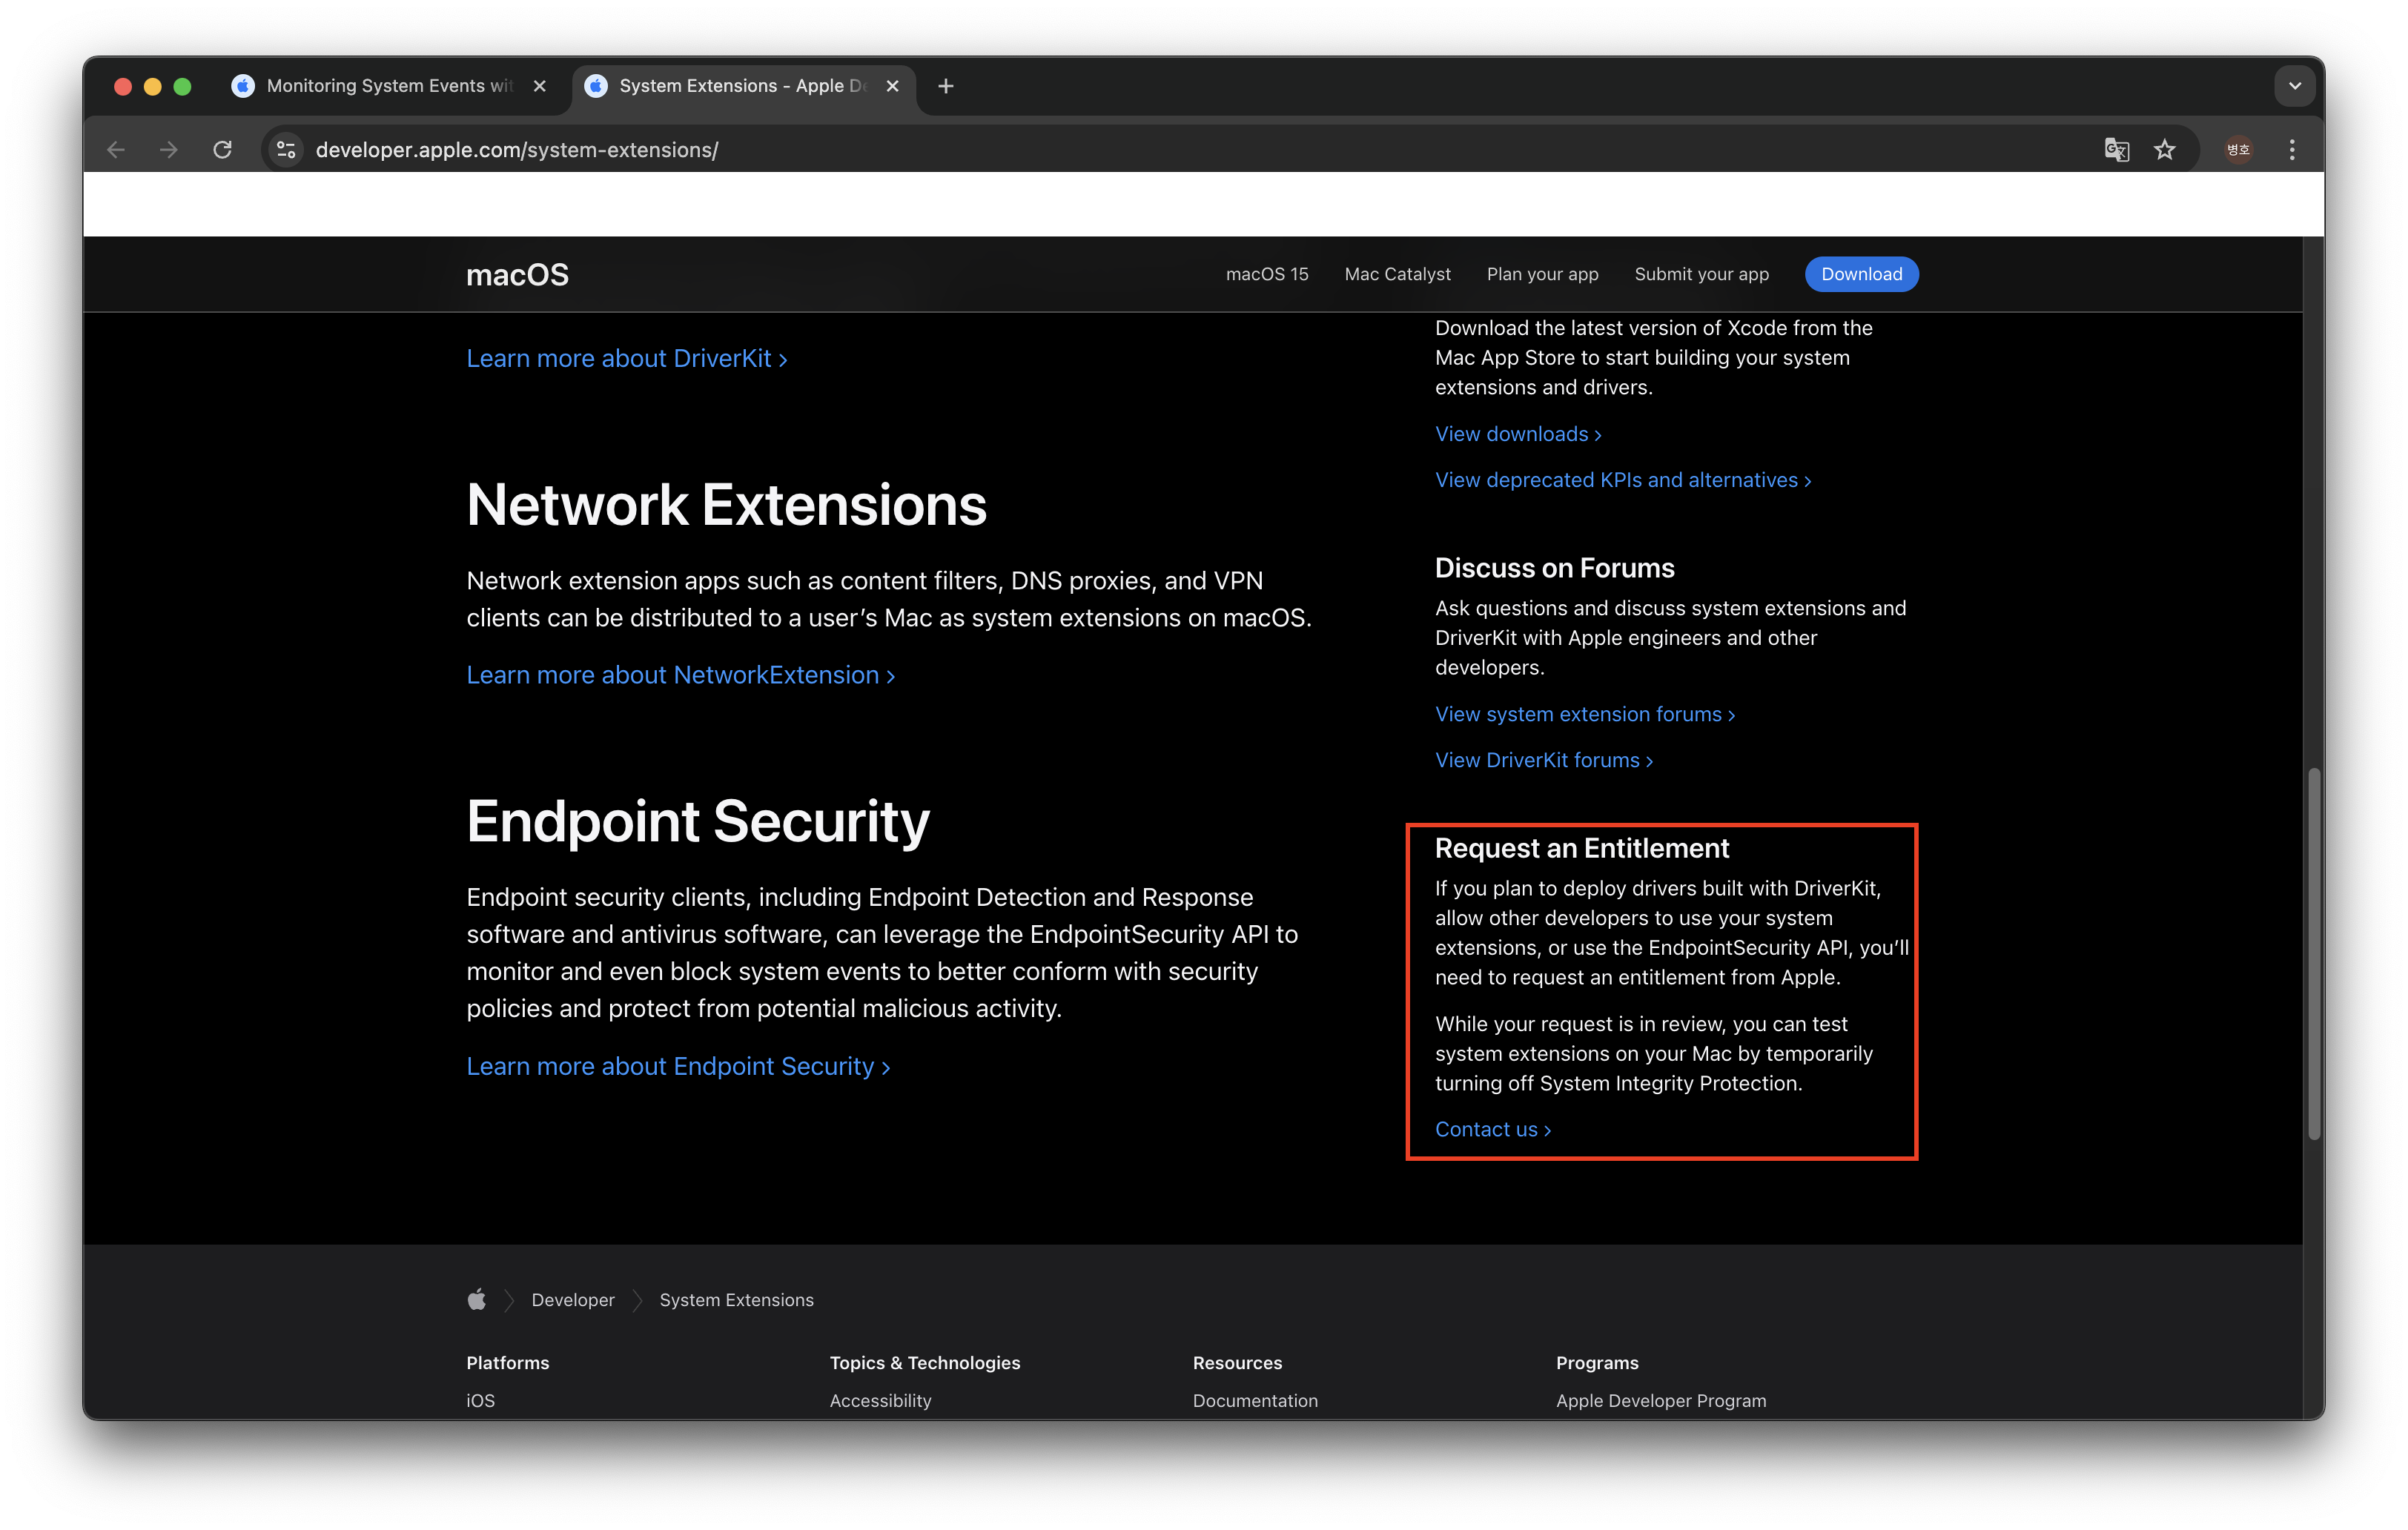Open the Chrome three-dot menu

2292,149
